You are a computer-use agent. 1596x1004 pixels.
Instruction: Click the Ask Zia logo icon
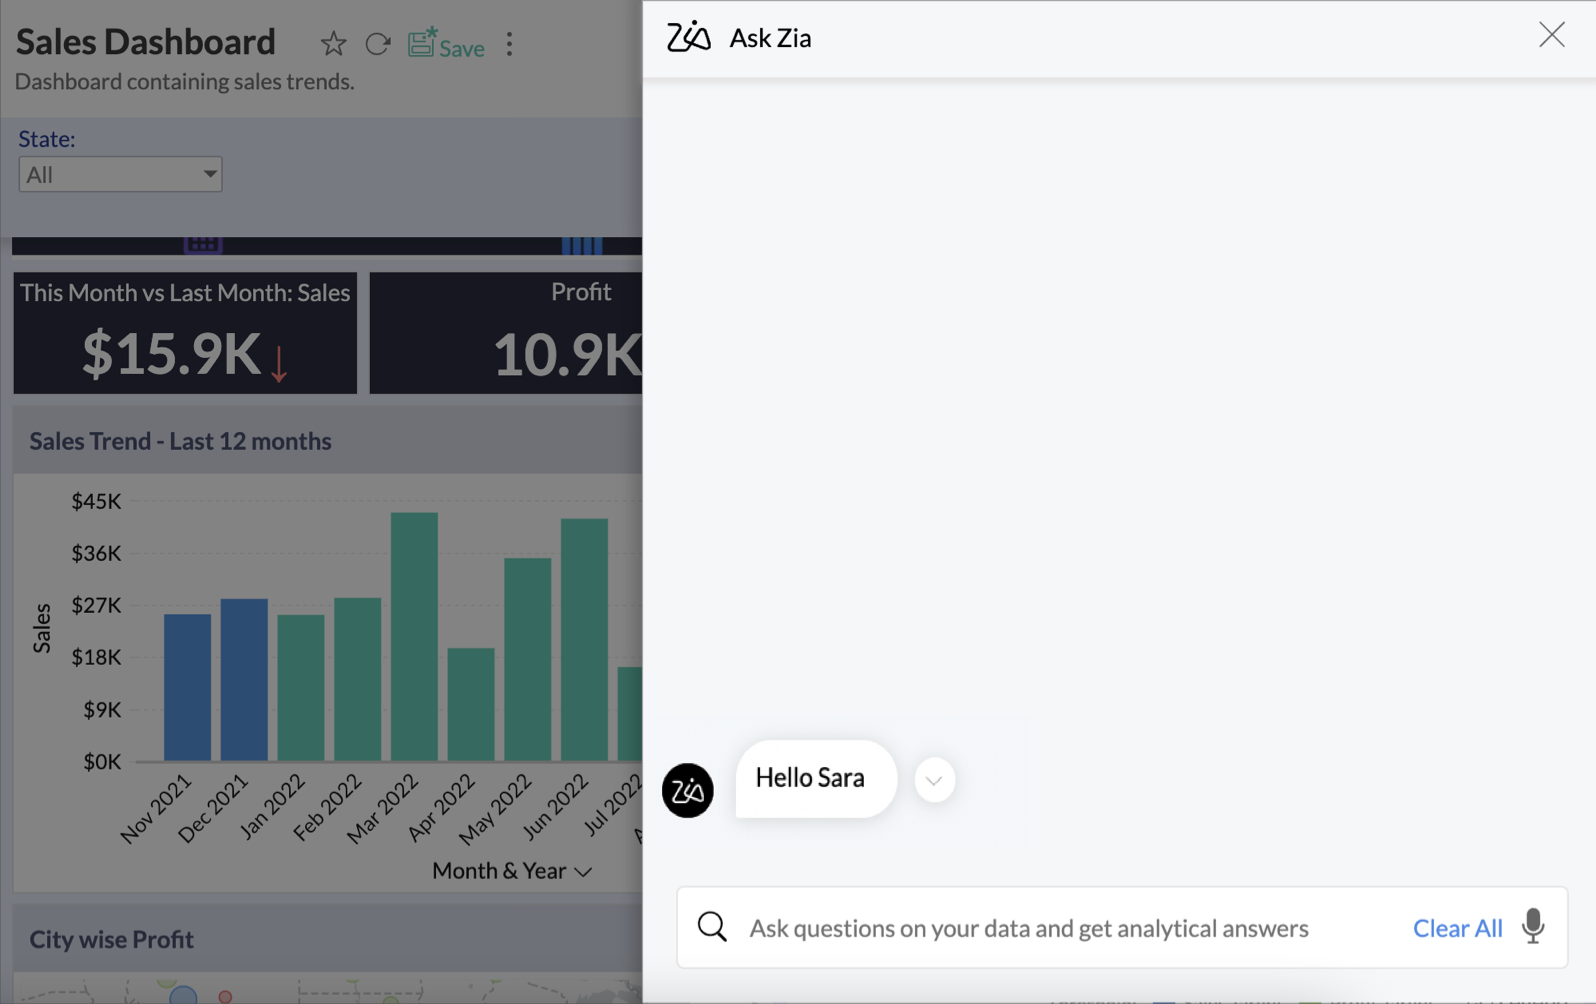click(688, 37)
